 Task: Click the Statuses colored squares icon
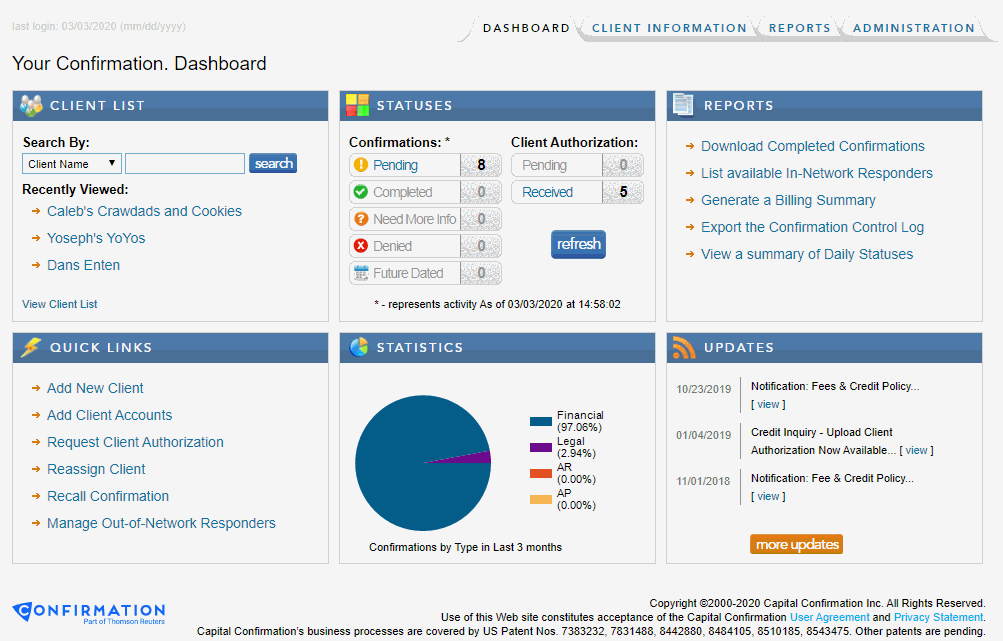tap(357, 105)
